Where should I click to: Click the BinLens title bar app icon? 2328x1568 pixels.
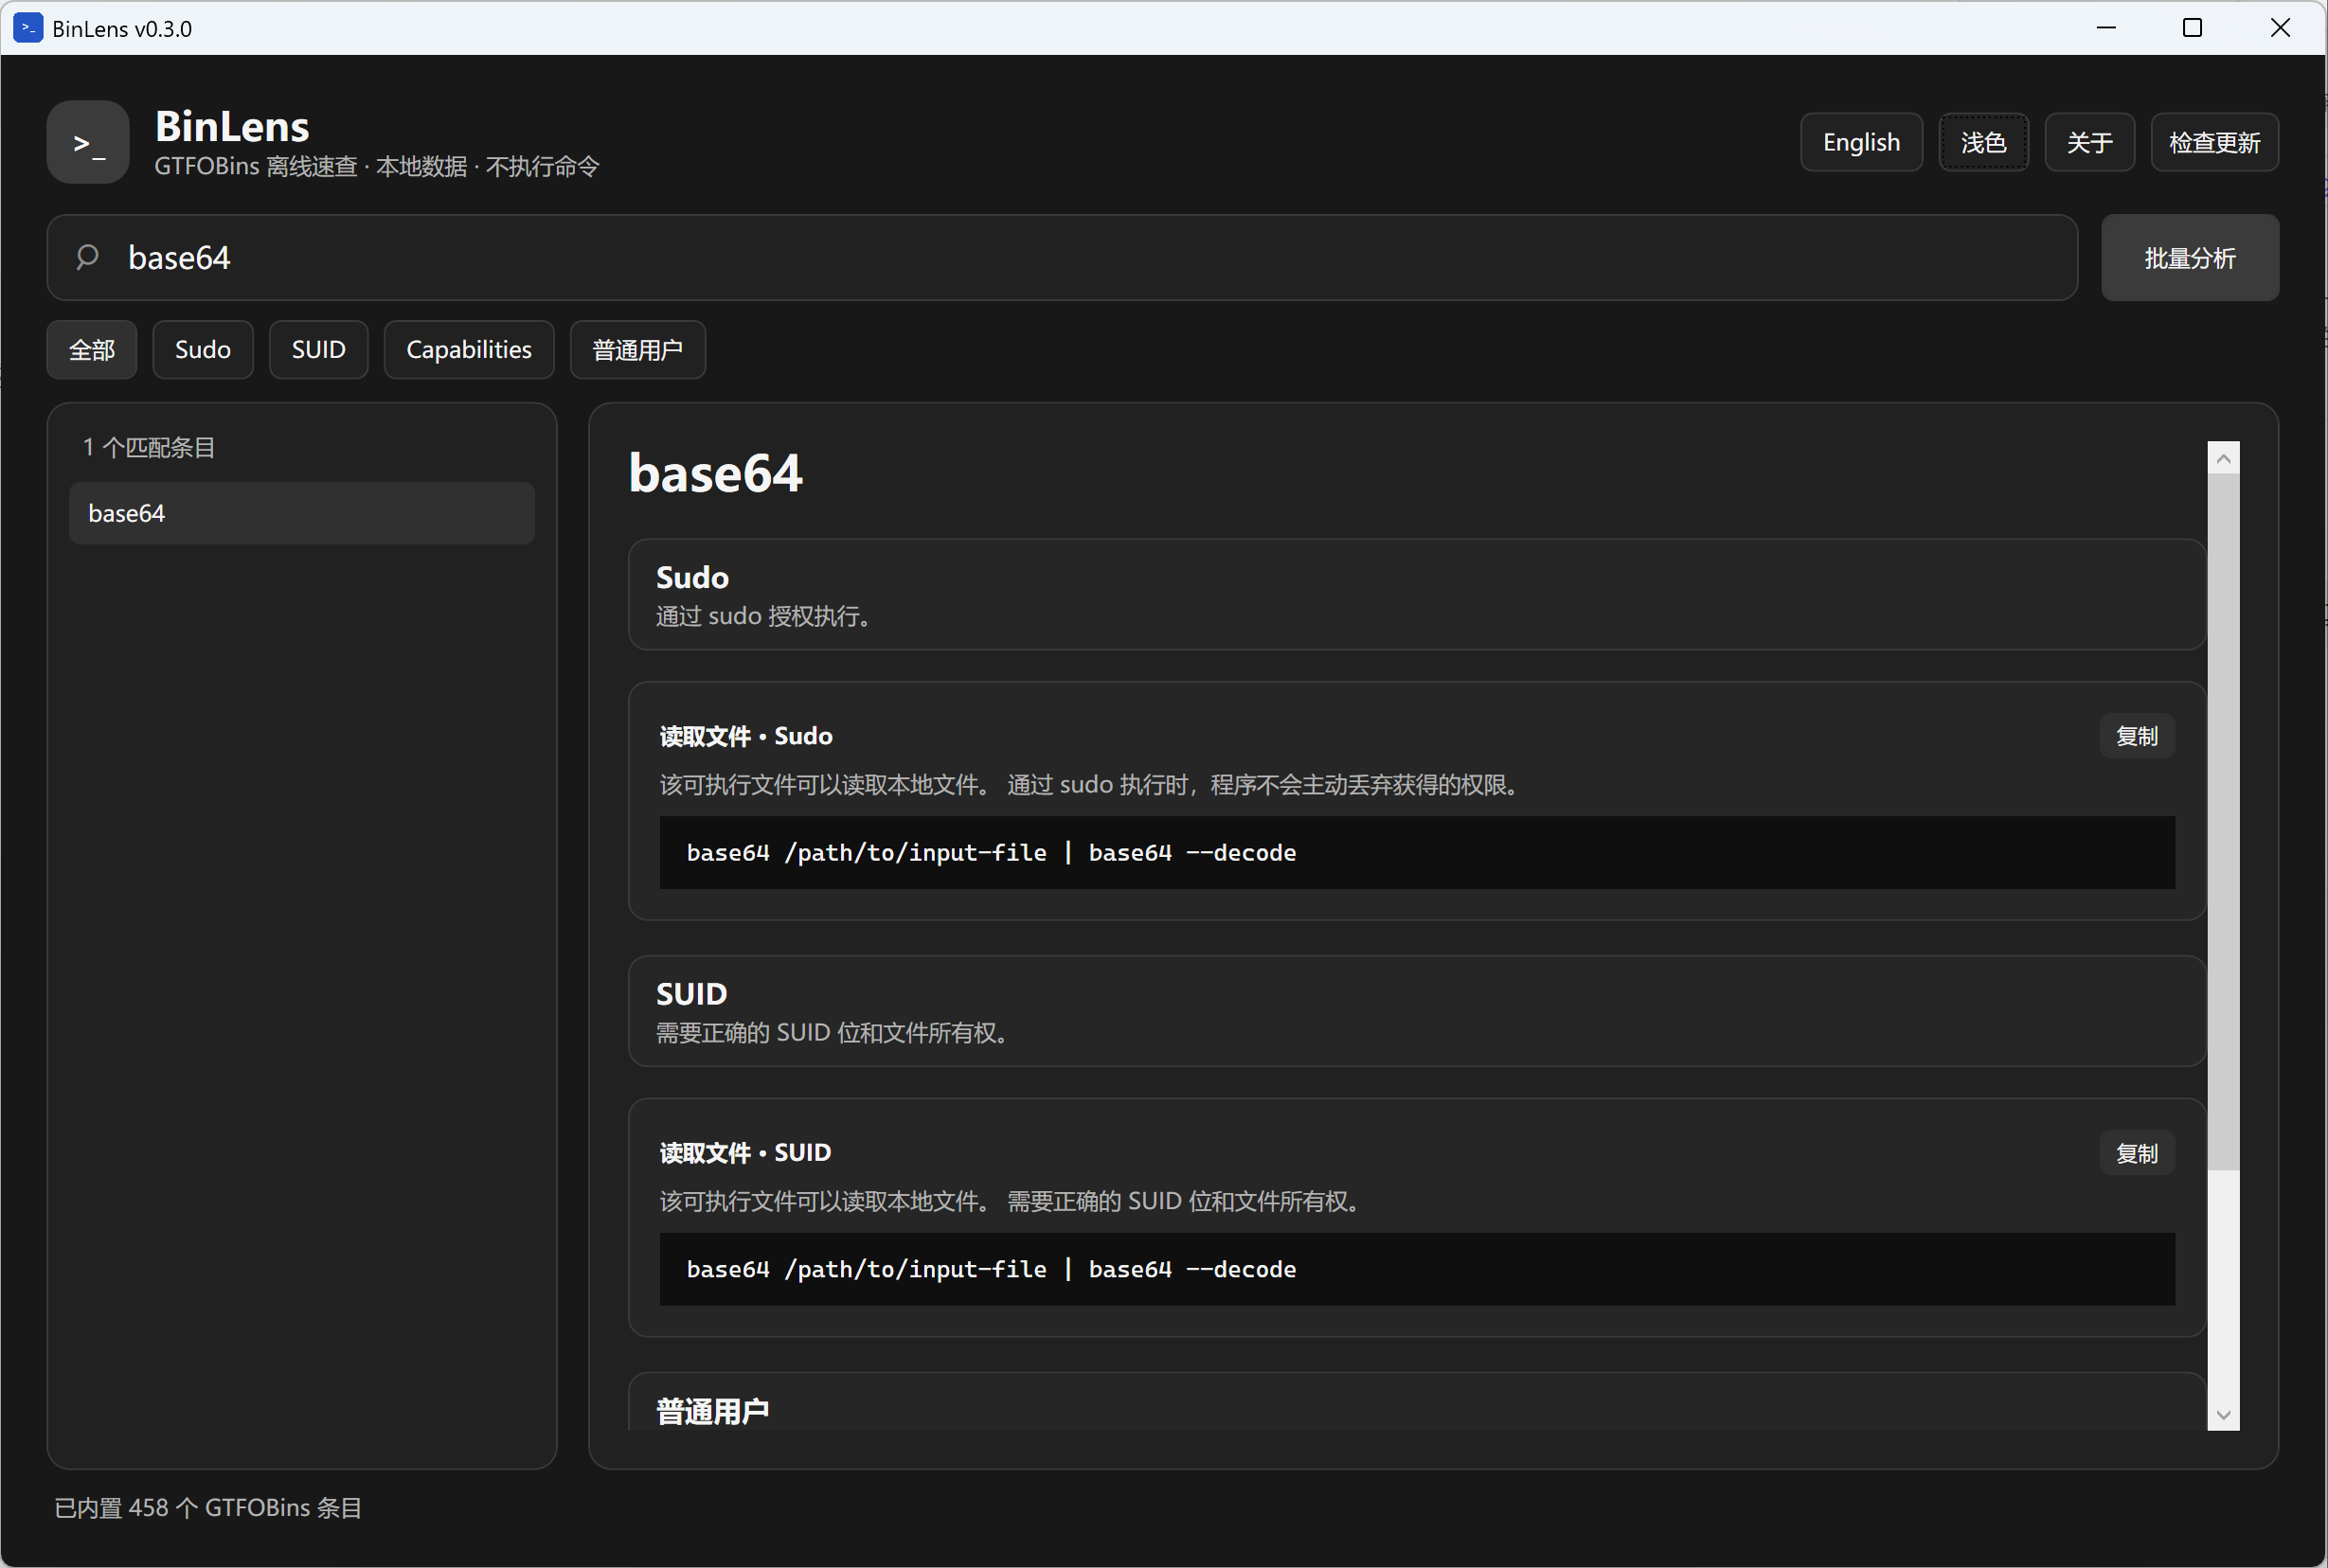(x=28, y=28)
